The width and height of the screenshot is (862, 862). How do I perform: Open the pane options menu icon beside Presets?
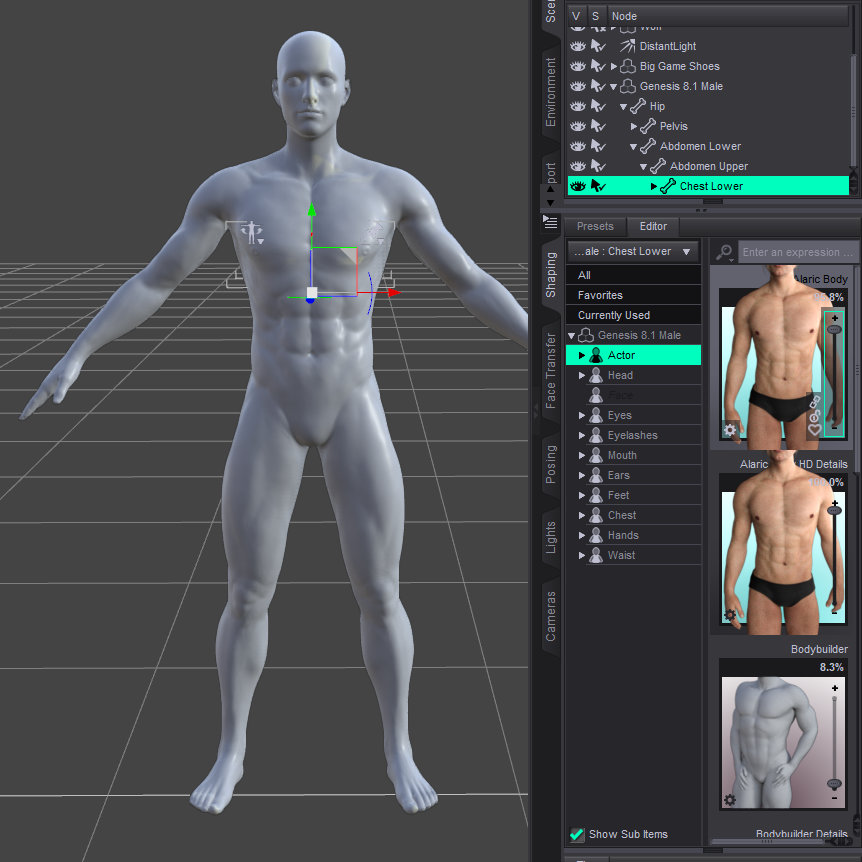coord(549,221)
